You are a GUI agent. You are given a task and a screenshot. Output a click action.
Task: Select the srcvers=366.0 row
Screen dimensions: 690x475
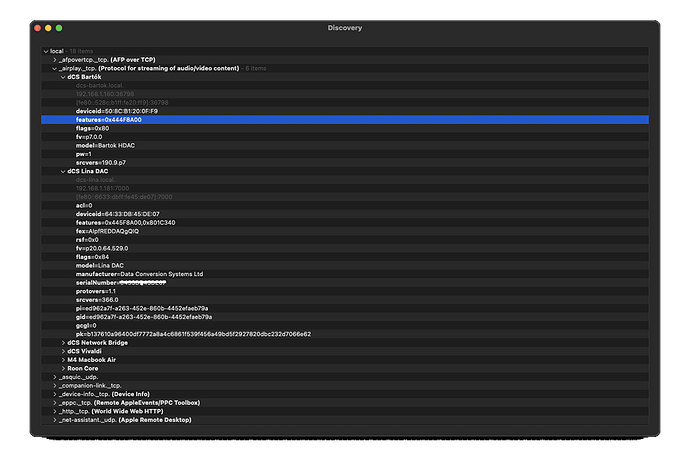(345, 300)
